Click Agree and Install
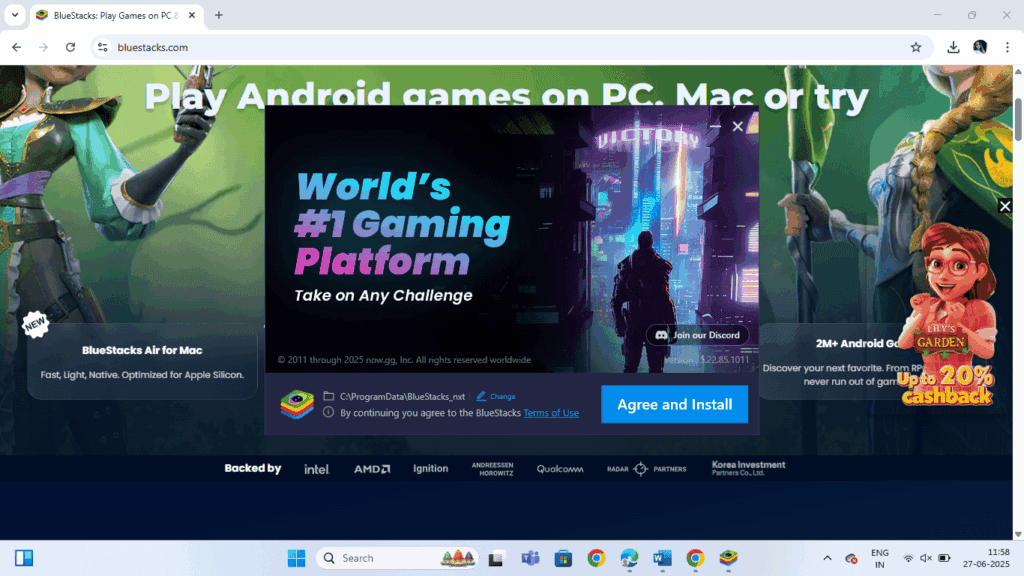1024x576 pixels. click(674, 404)
